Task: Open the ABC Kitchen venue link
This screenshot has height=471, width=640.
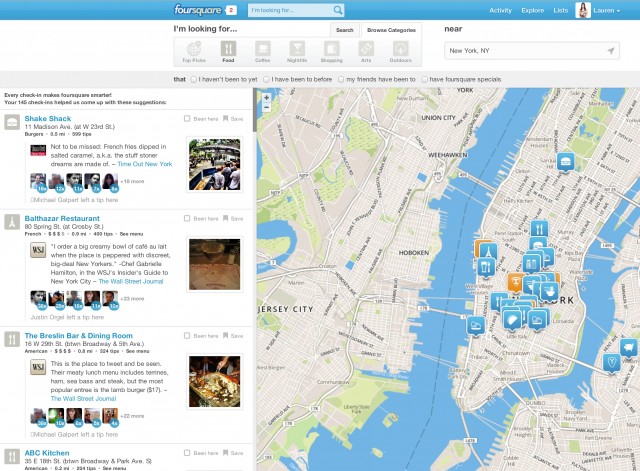Action: pos(47,453)
